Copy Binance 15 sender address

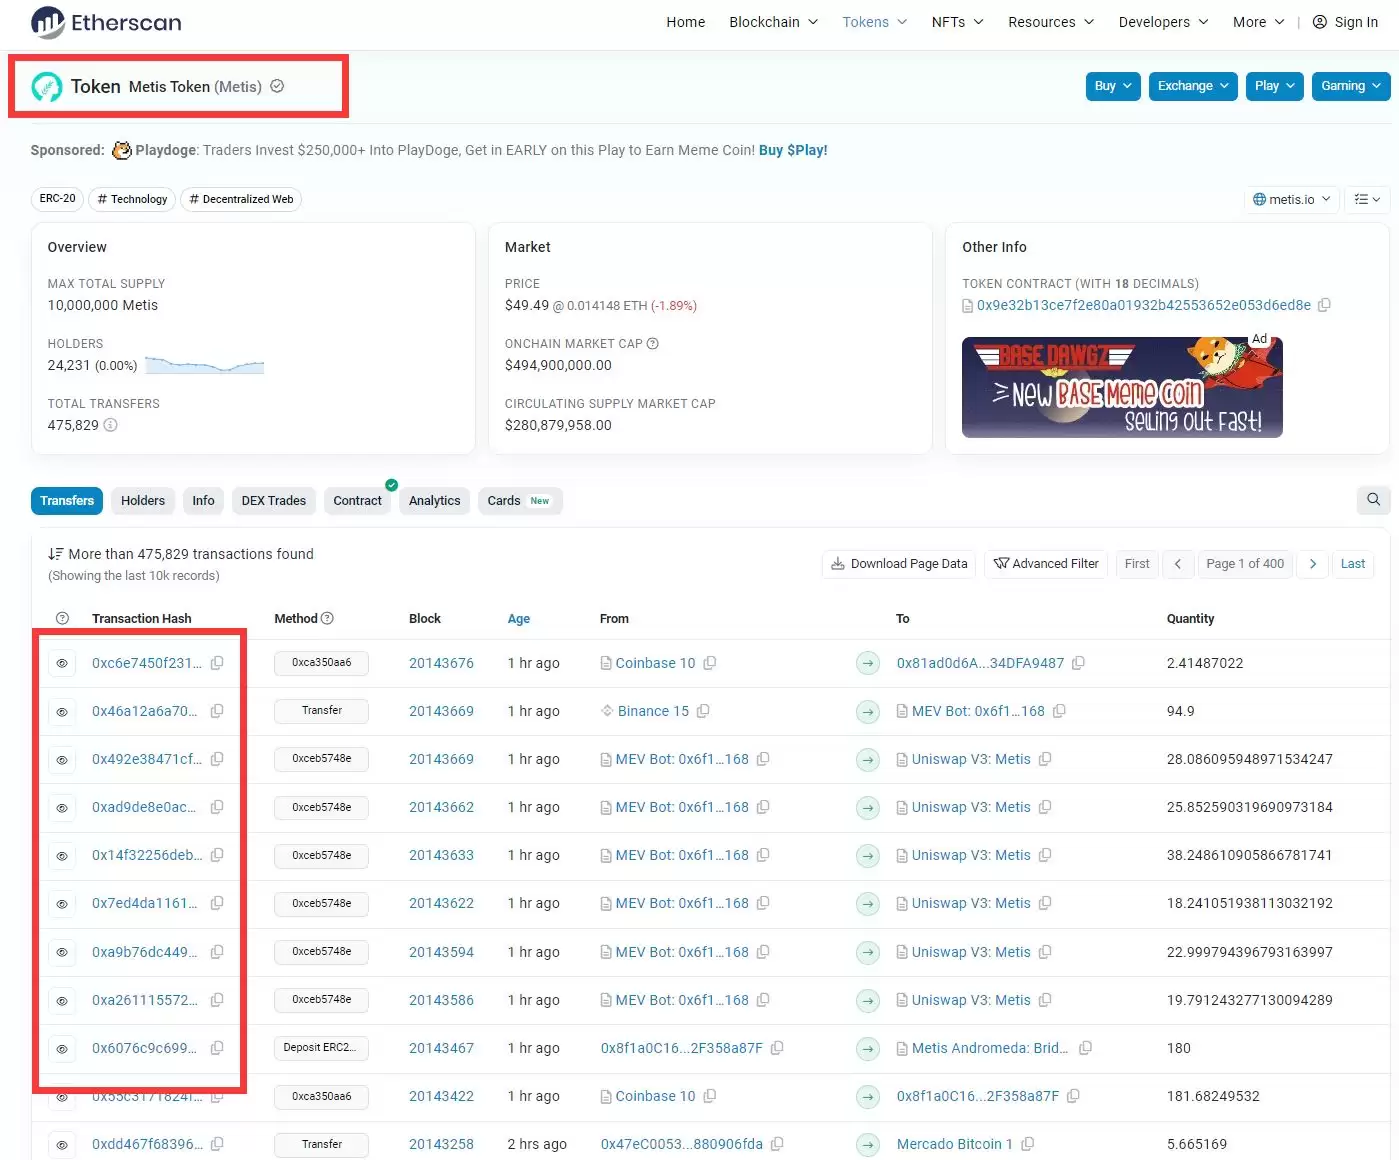[x=703, y=711]
